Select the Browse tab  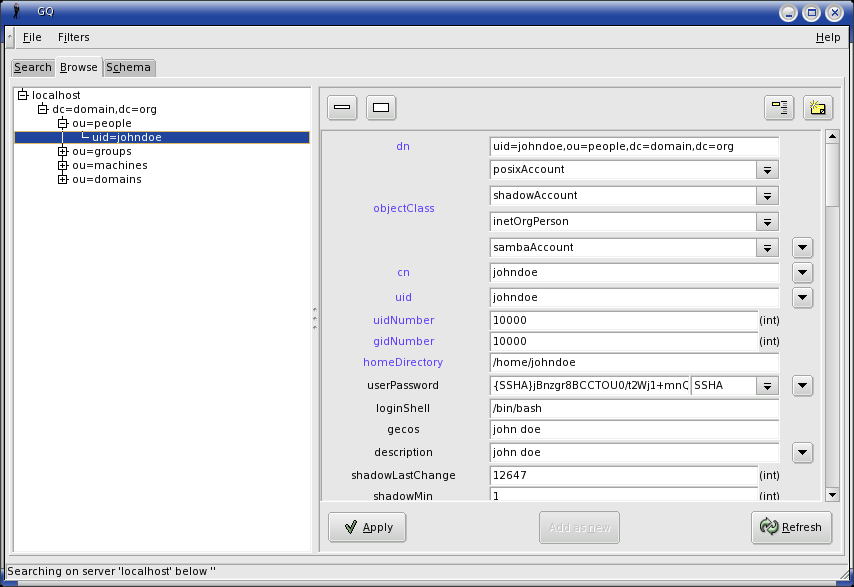pyautogui.click(x=78, y=67)
